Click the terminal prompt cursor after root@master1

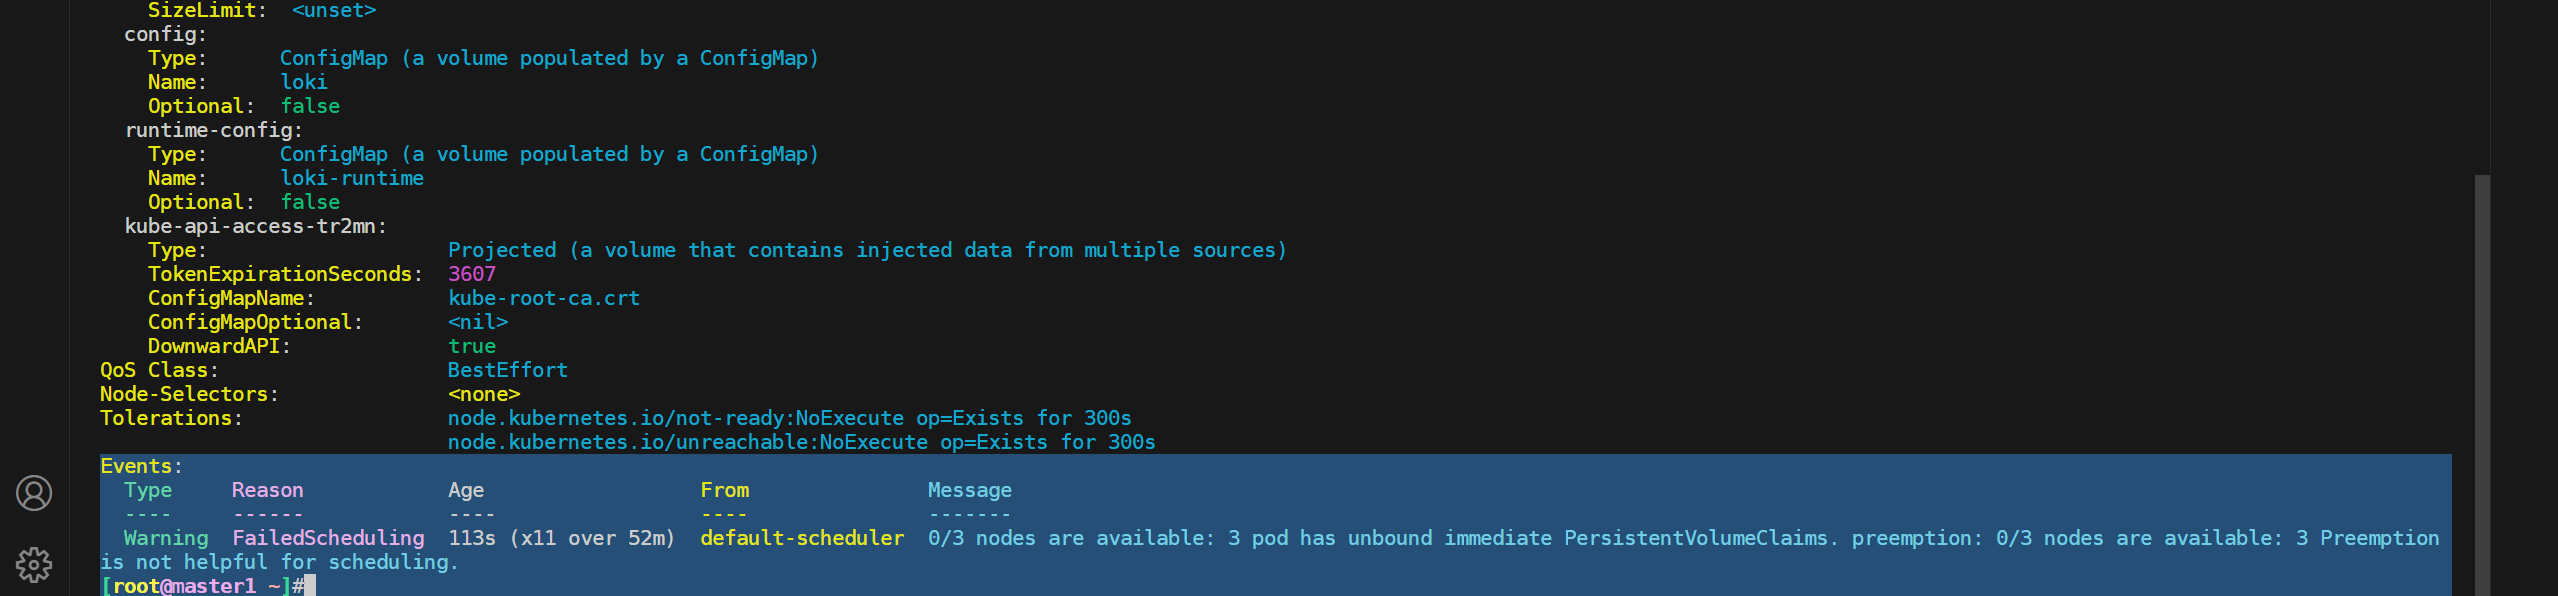pos(310,586)
